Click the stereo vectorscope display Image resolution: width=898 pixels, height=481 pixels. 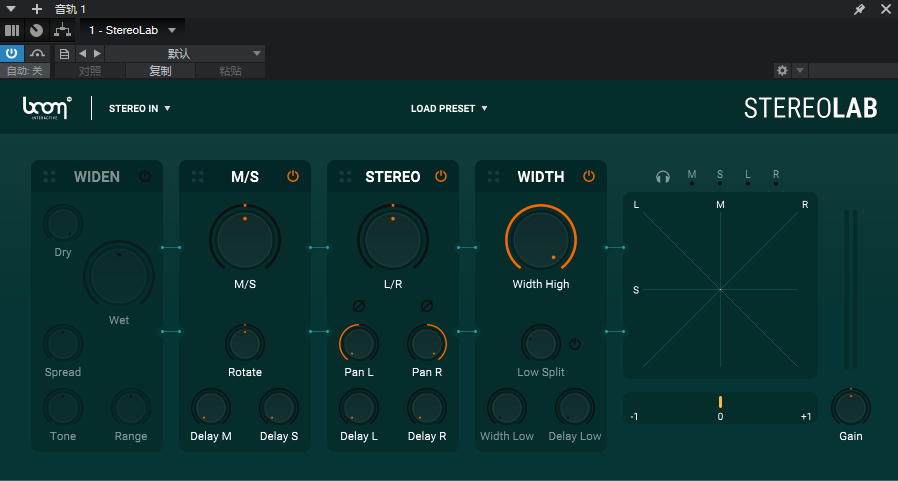[720, 286]
